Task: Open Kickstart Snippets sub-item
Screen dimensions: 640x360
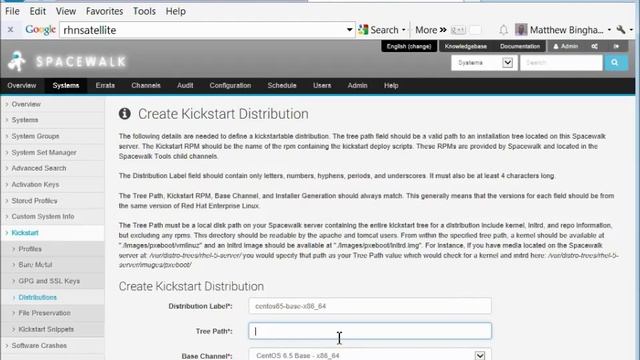Action: point(46,329)
